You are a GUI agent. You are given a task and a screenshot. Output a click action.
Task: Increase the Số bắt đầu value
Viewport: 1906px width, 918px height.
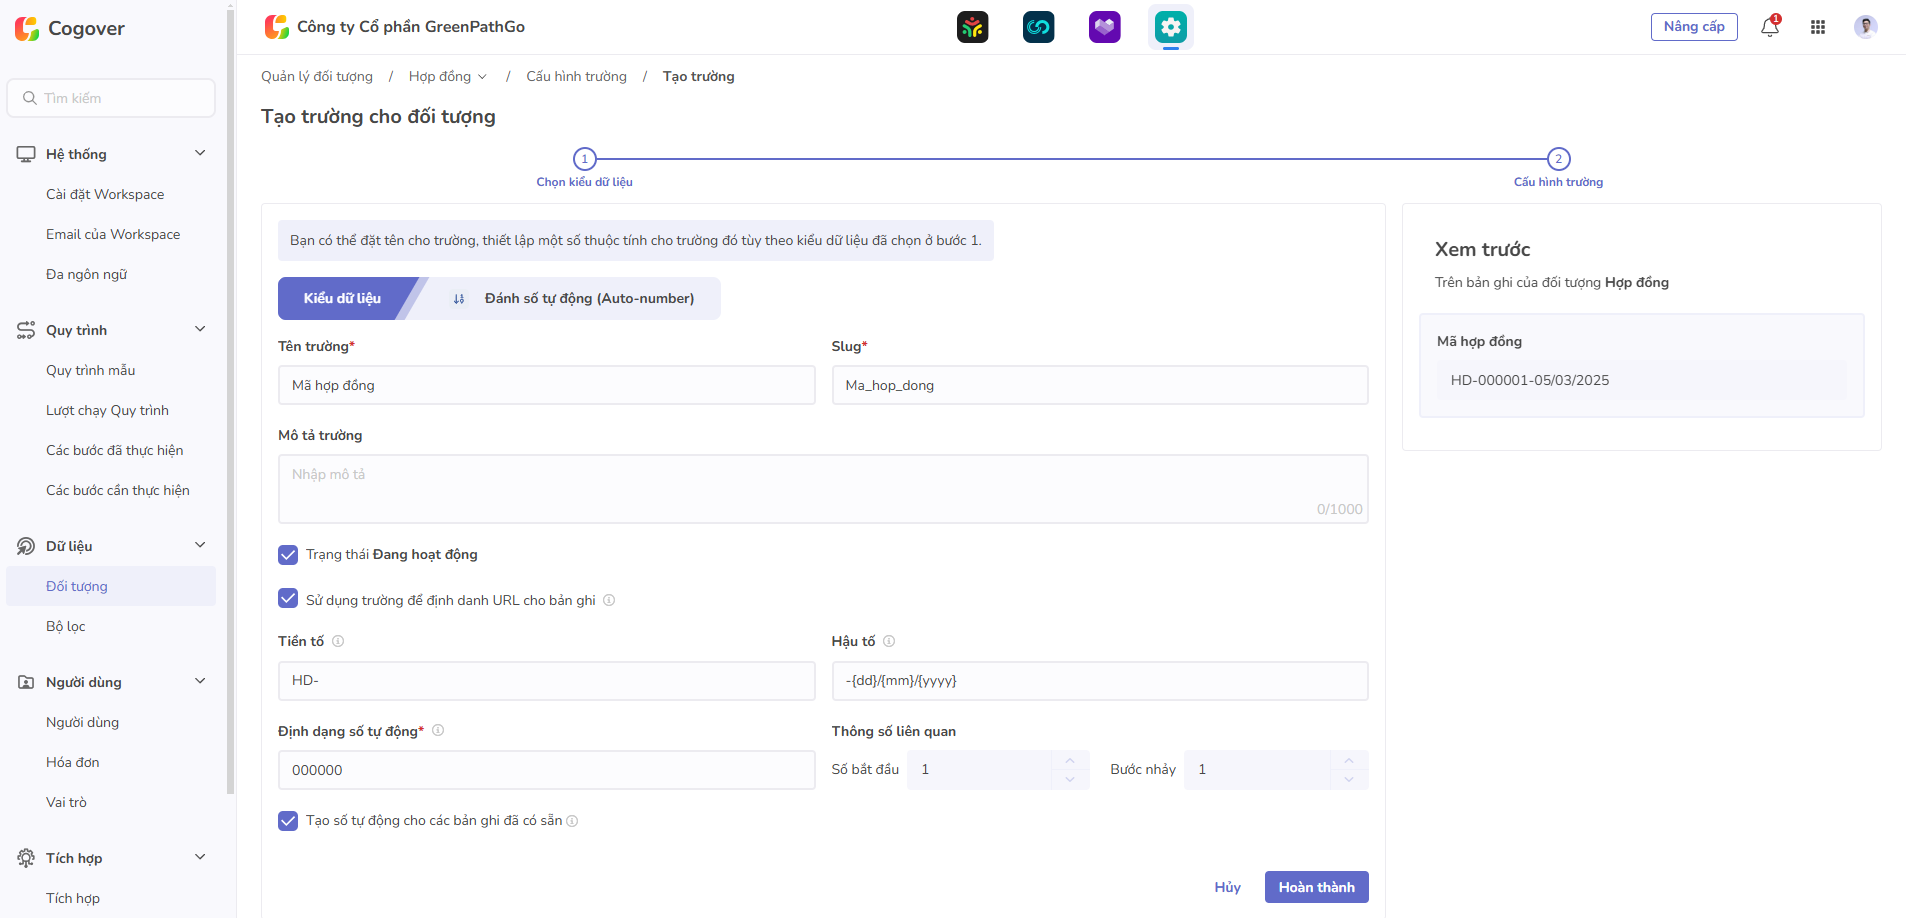click(1070, 761)
